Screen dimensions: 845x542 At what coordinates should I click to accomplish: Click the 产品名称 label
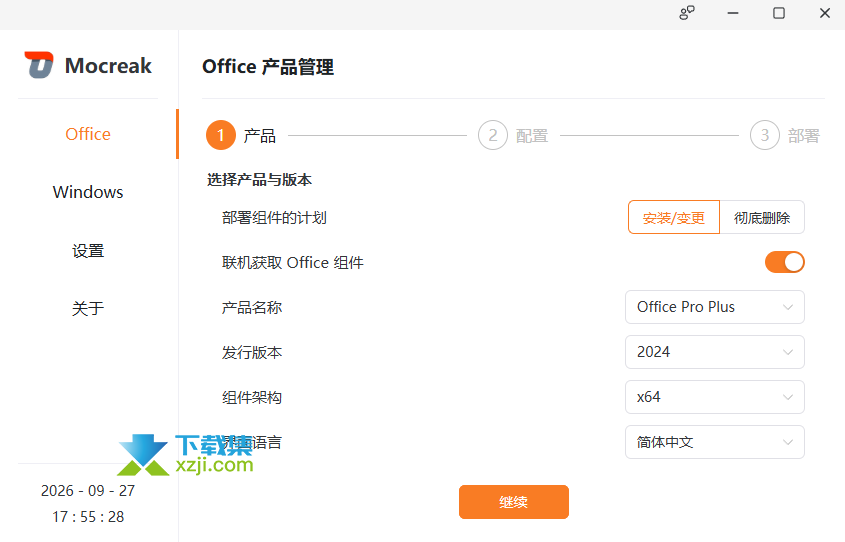(252, 308)
